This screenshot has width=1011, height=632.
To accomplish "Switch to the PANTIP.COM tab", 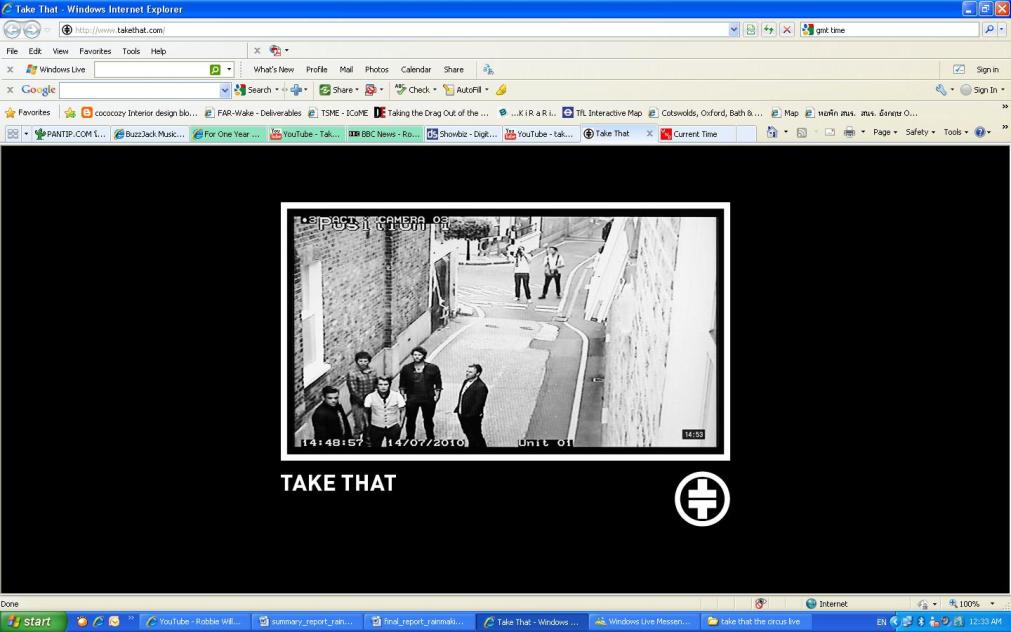I will click(x=70, y=133).
